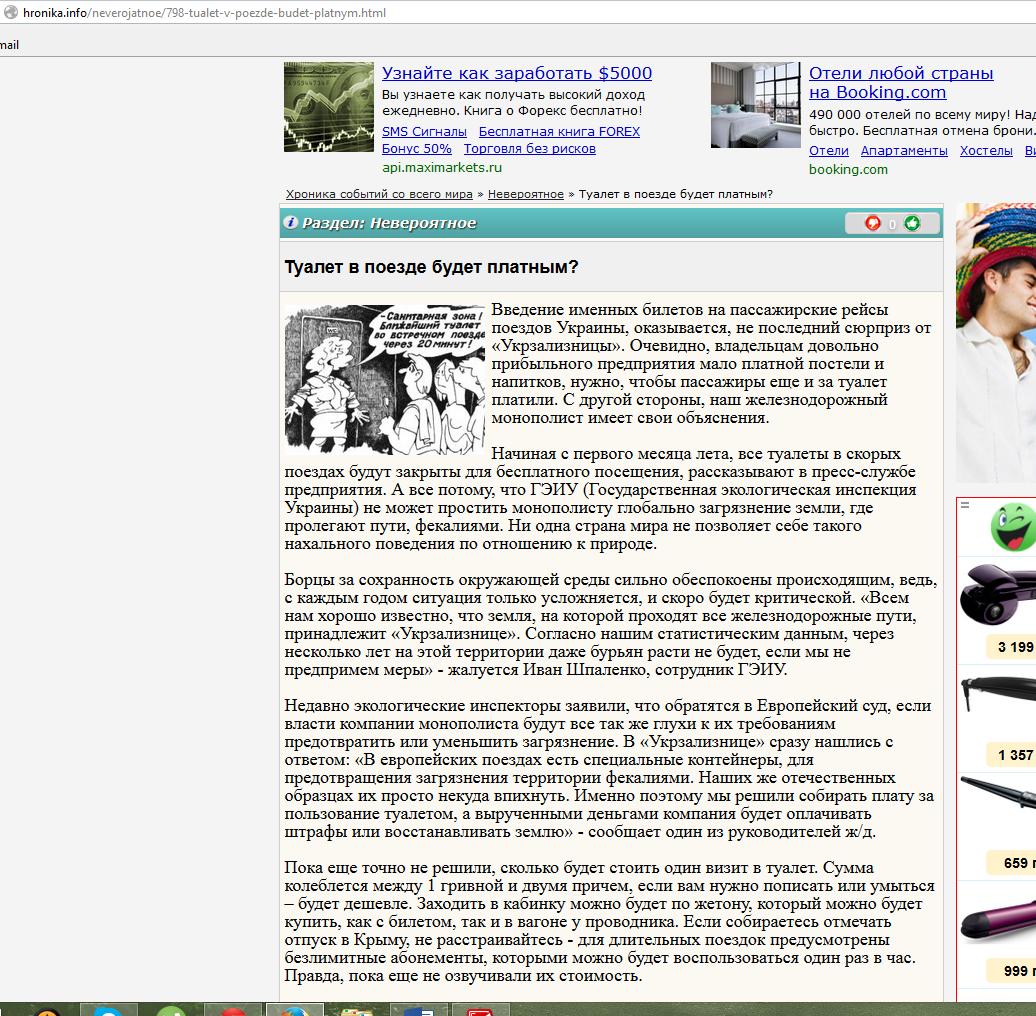
Task: Open the ad widget hamburger menu icon
Action: pyautogui.click(x=965, y=505)
